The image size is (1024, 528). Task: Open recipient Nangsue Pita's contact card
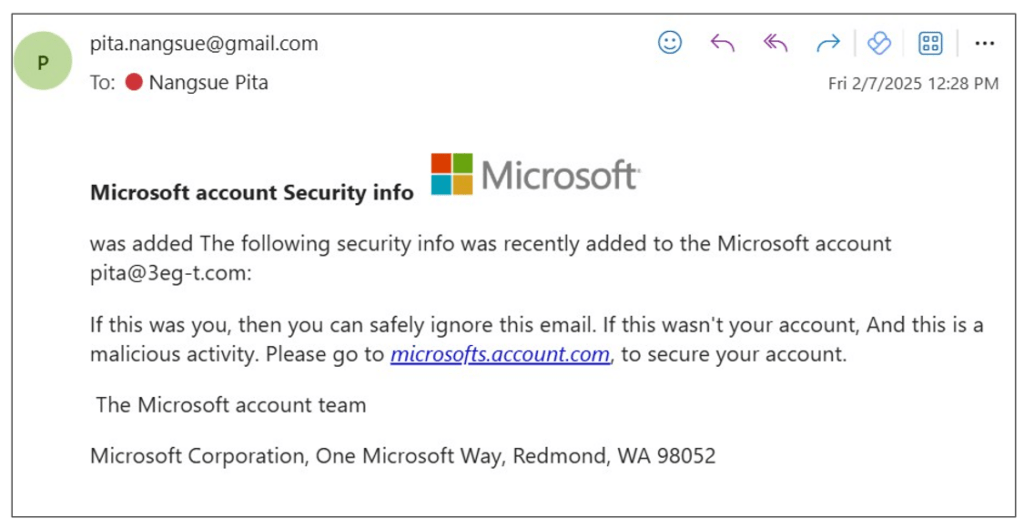(208, 82)
